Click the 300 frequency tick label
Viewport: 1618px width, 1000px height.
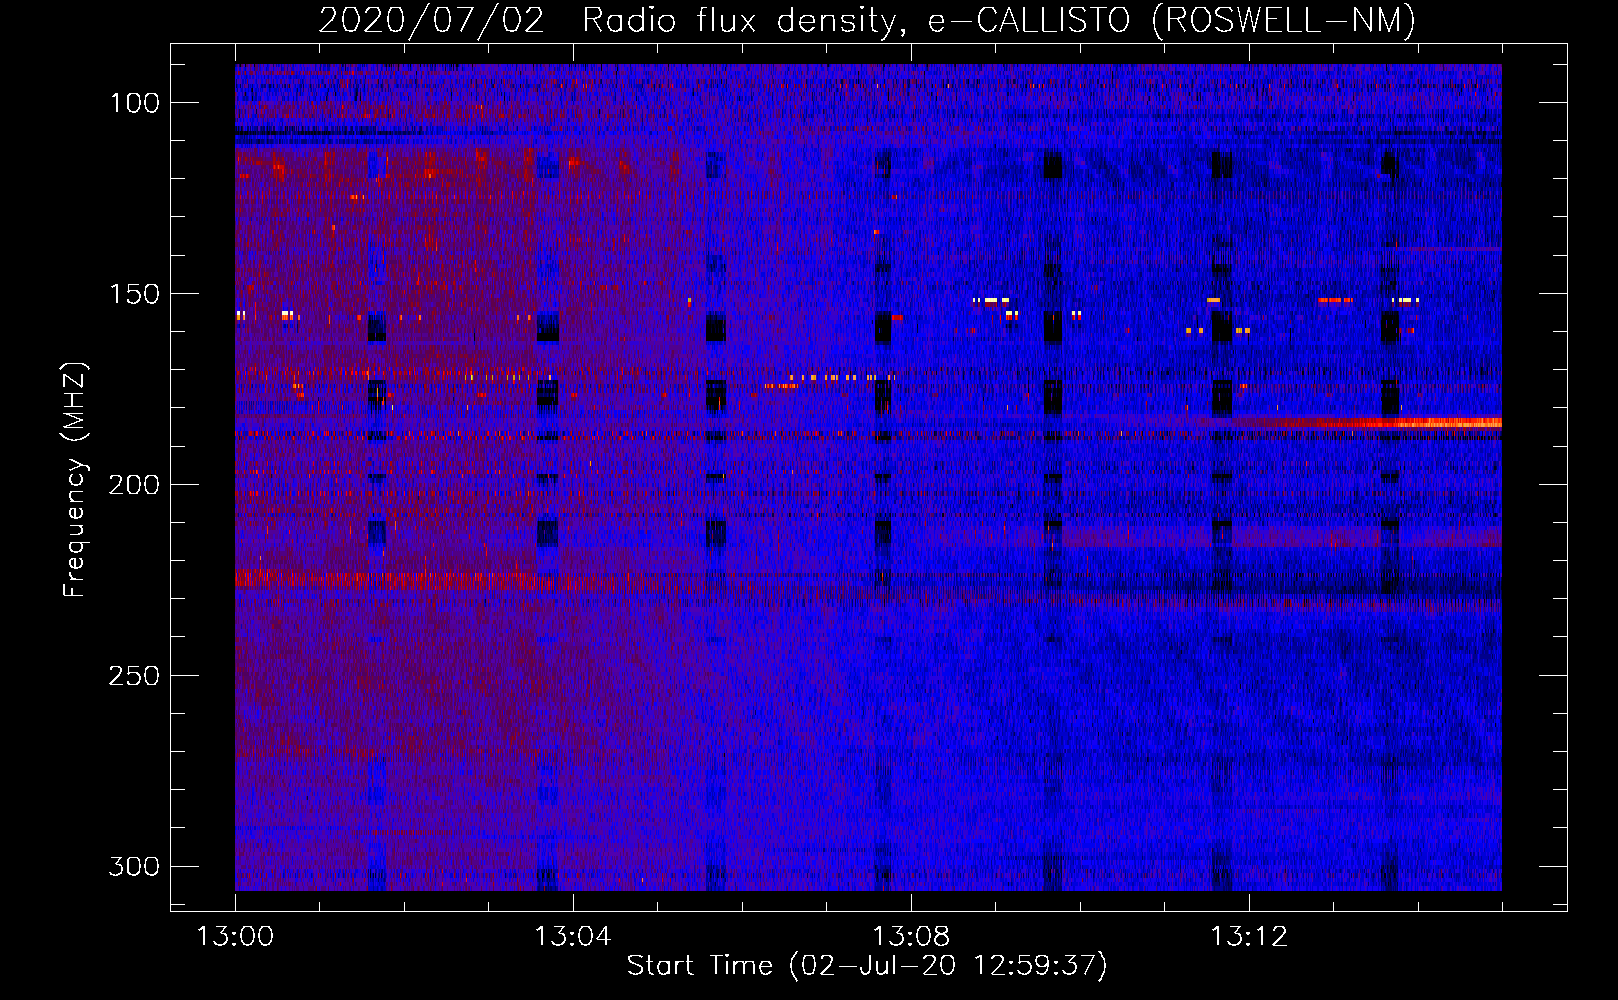click(x=134, y=866)
